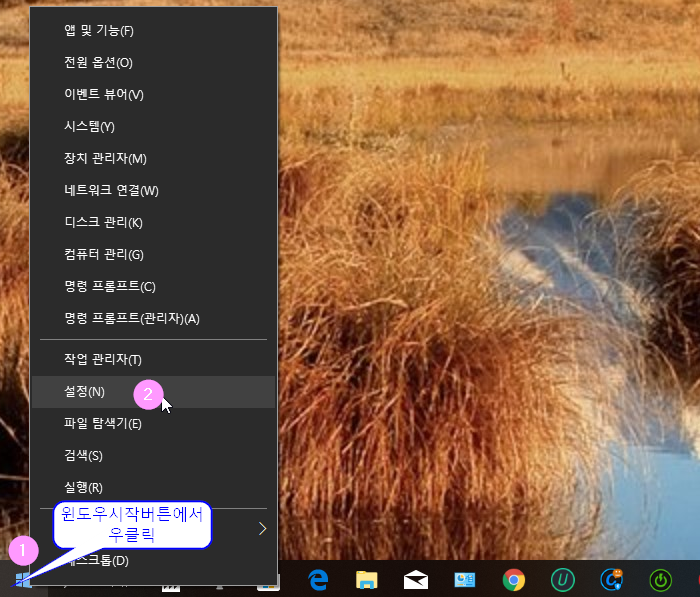Open the green circled U taskbar icon

[562, 580]
